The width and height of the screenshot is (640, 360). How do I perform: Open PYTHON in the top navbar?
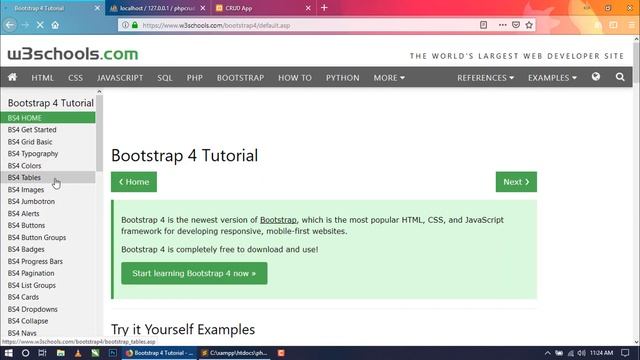pyautogui.click(x=342, y=78)
